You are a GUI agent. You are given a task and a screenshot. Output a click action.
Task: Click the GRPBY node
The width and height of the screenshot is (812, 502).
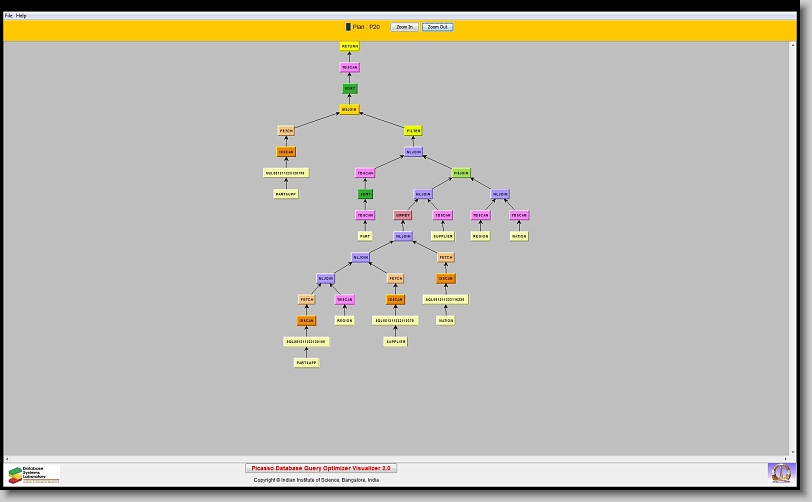tap(403, 215)
